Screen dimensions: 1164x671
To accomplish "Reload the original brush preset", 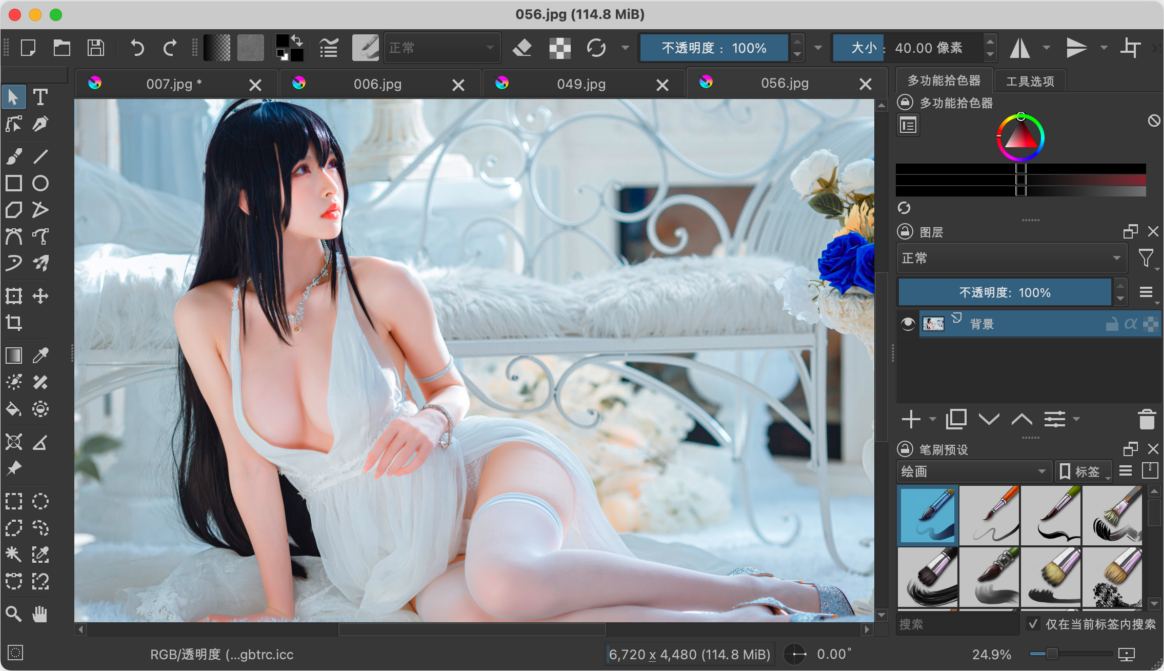I will point(596,48).
